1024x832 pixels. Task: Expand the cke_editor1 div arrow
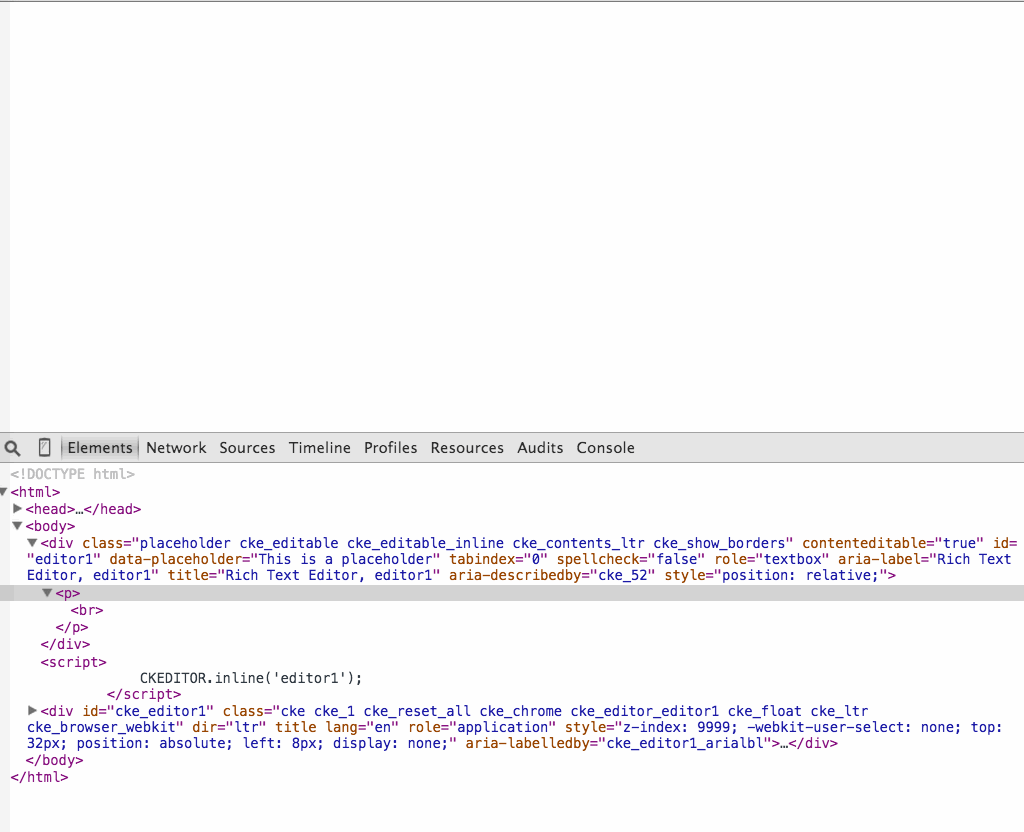(x=32, y=710)
